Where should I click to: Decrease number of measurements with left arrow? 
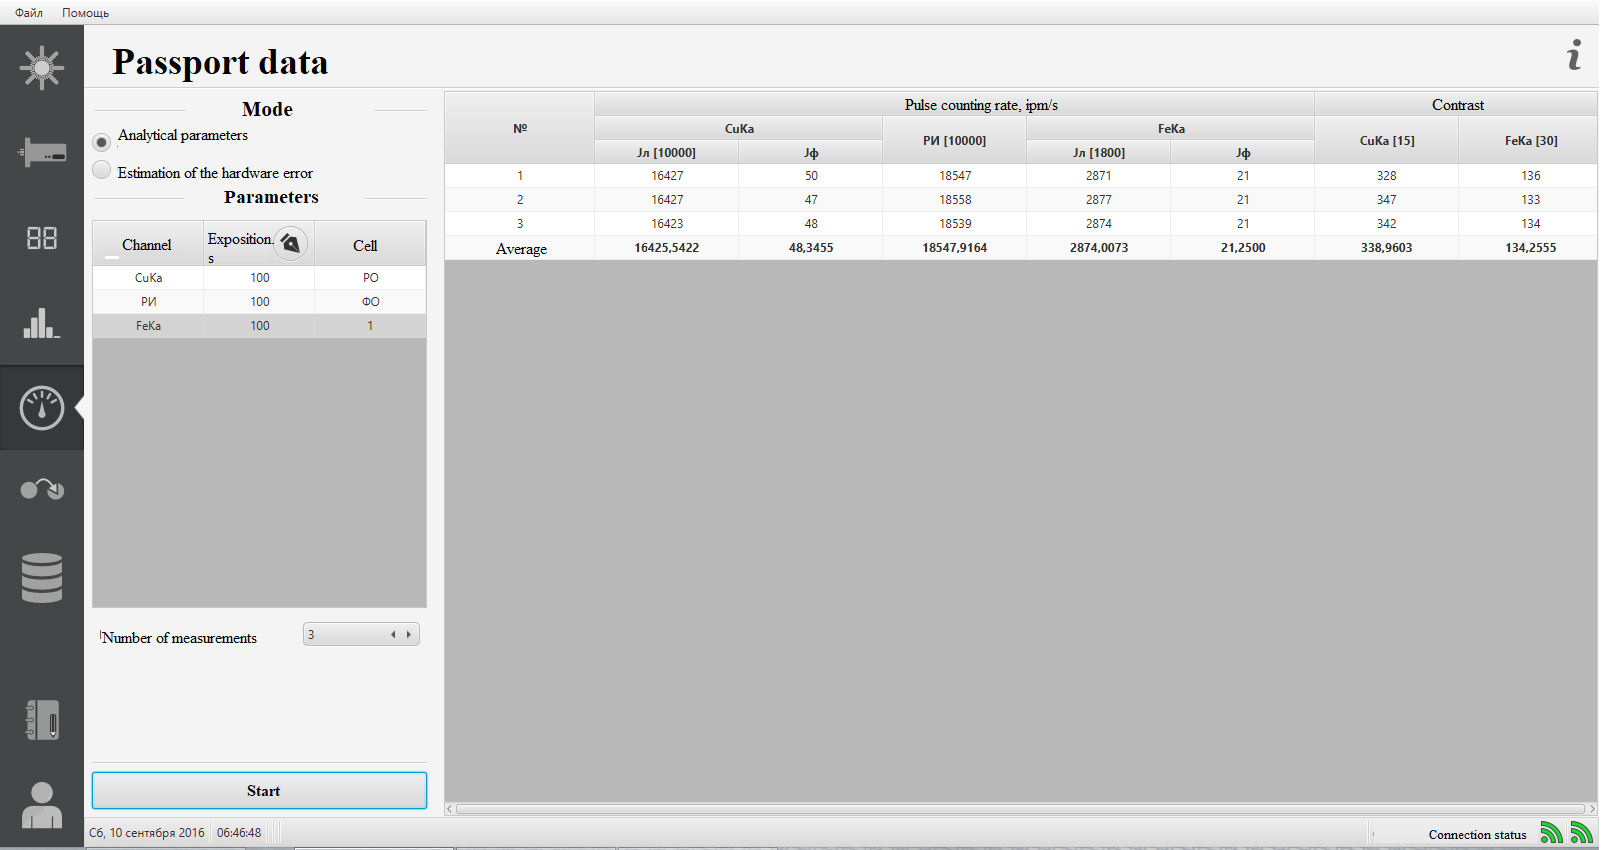[393, 635]
